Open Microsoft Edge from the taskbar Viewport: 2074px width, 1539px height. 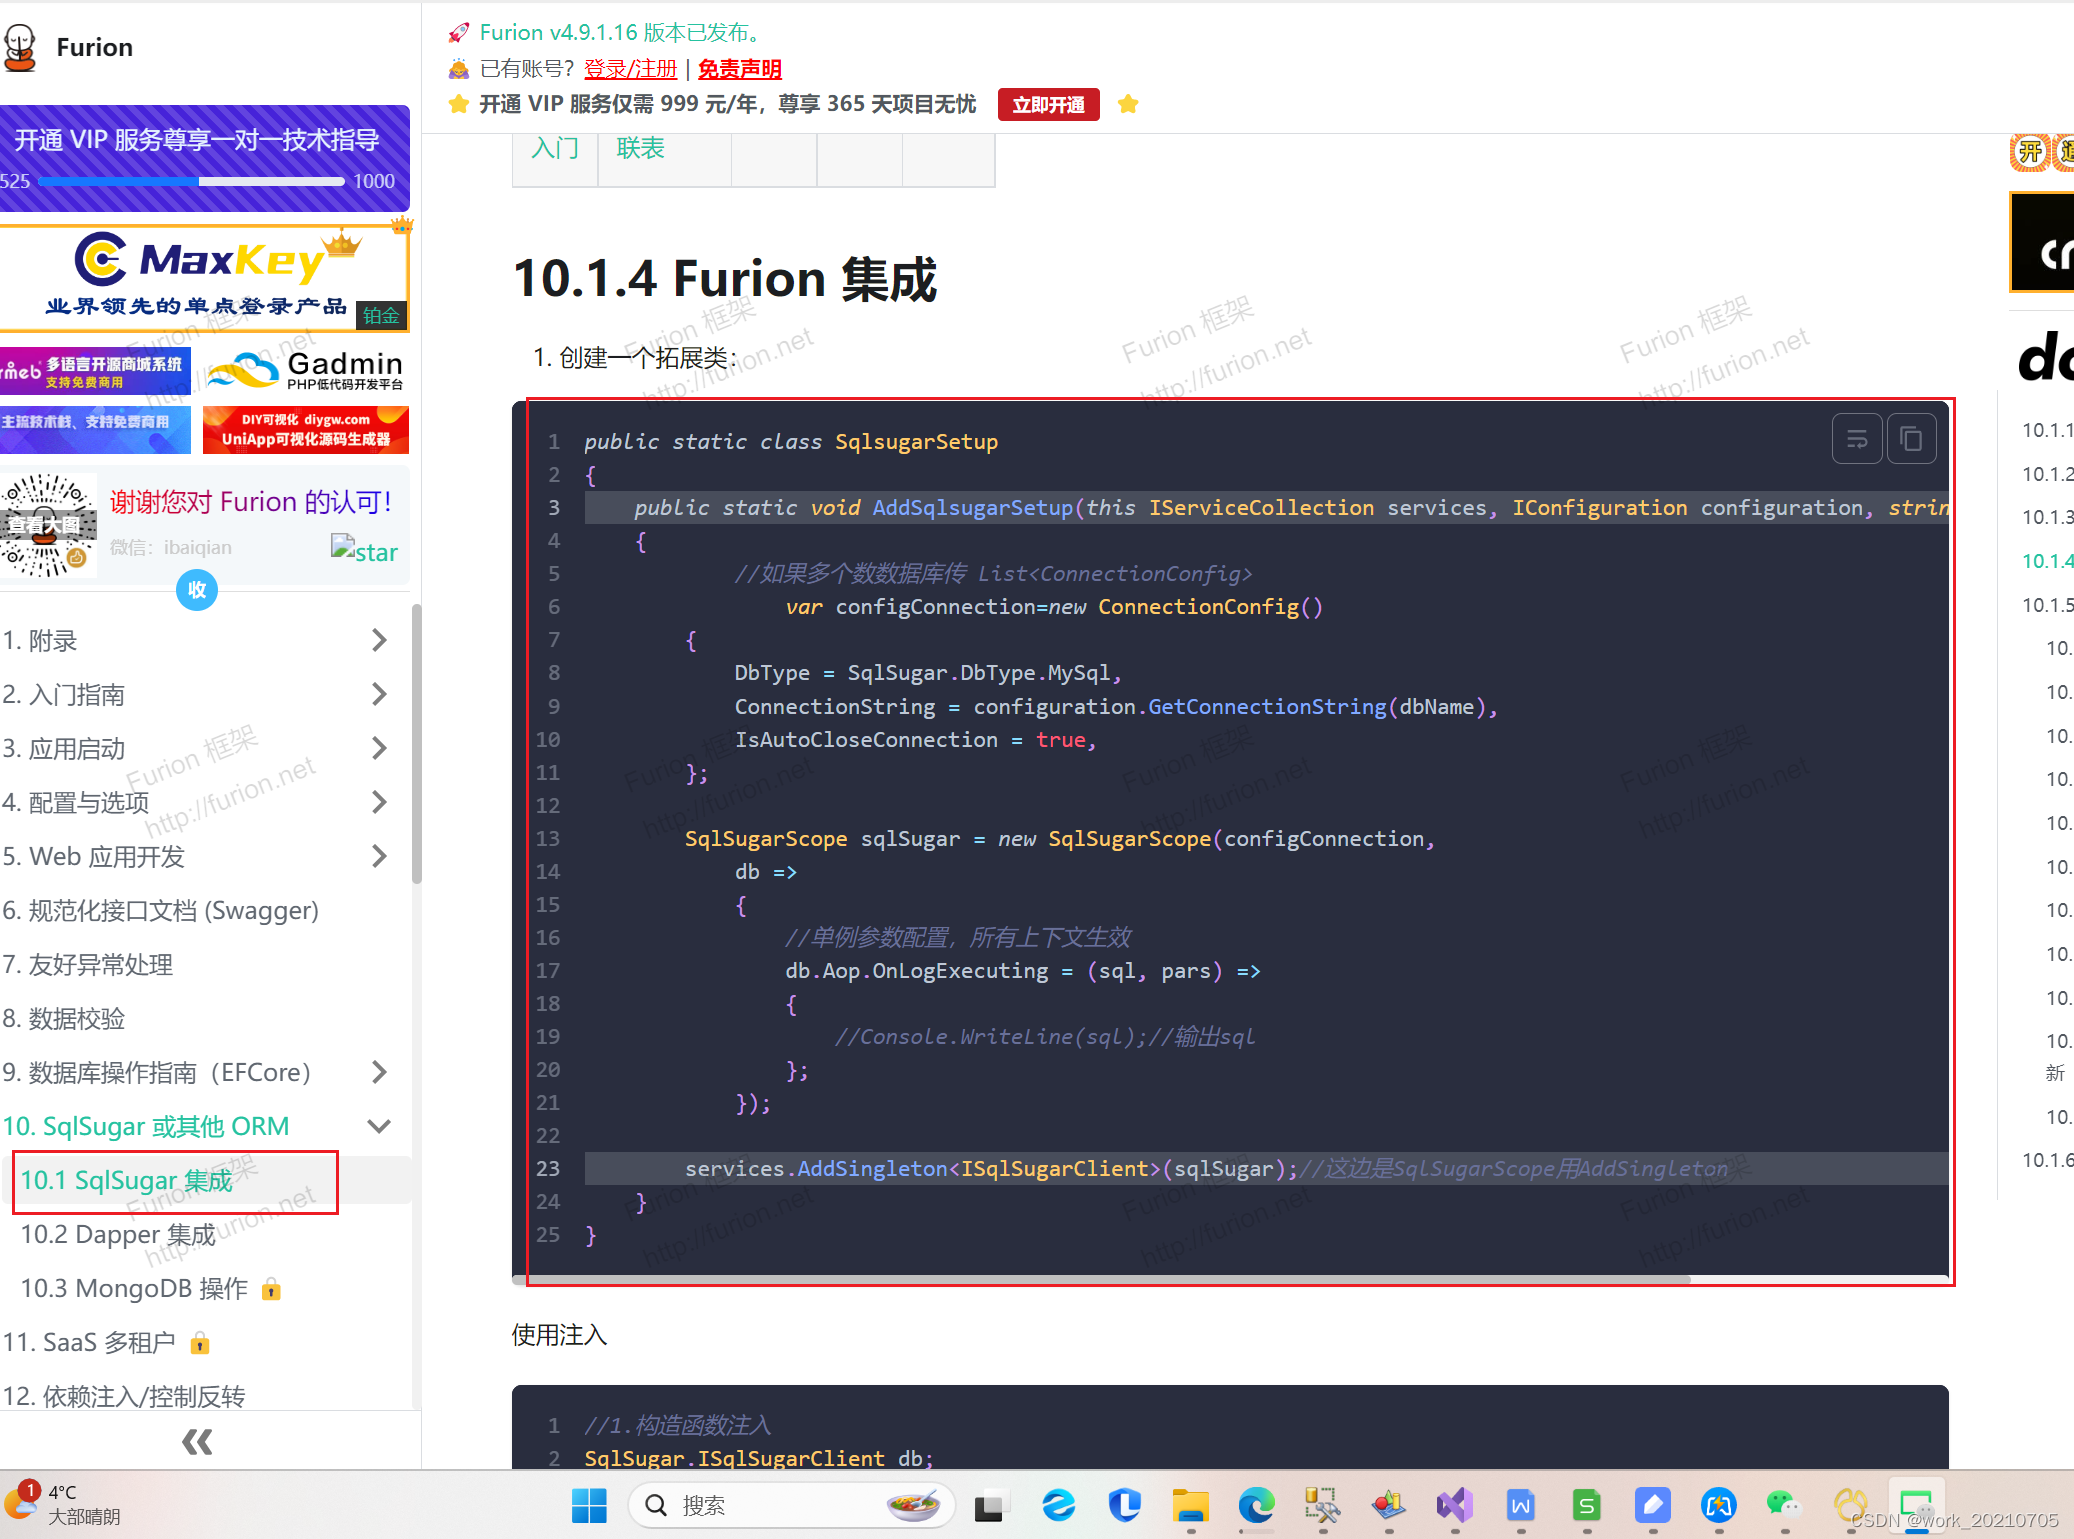click(x=1257, y=1507)
